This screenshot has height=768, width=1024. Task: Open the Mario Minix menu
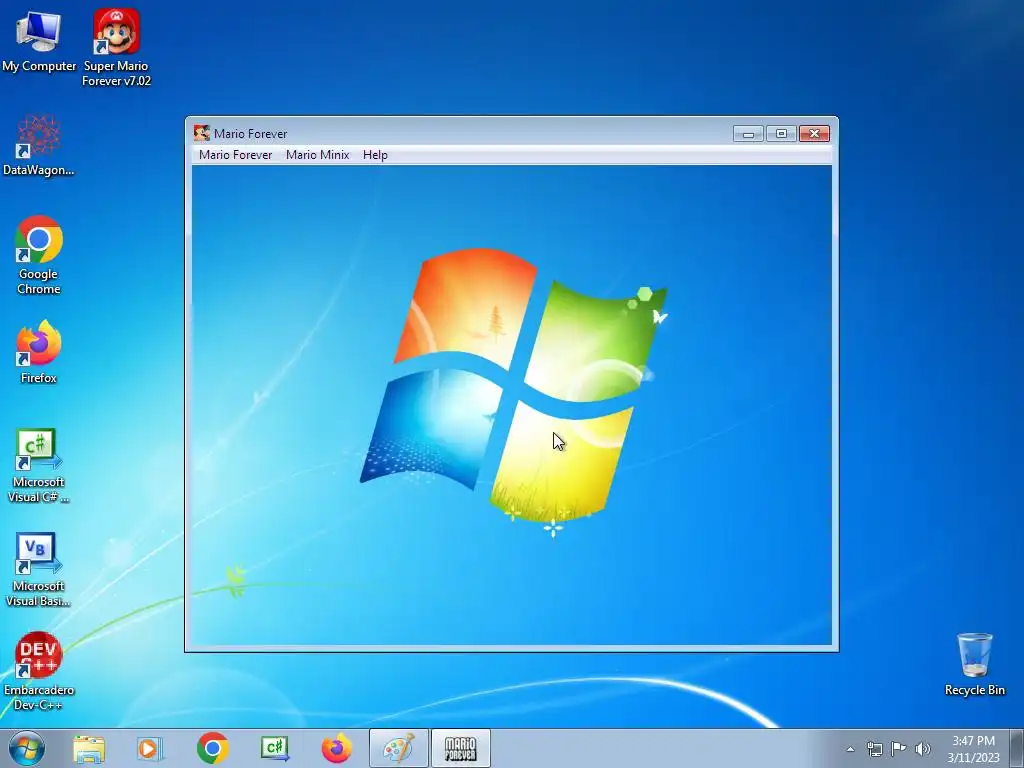pos(317,155)
